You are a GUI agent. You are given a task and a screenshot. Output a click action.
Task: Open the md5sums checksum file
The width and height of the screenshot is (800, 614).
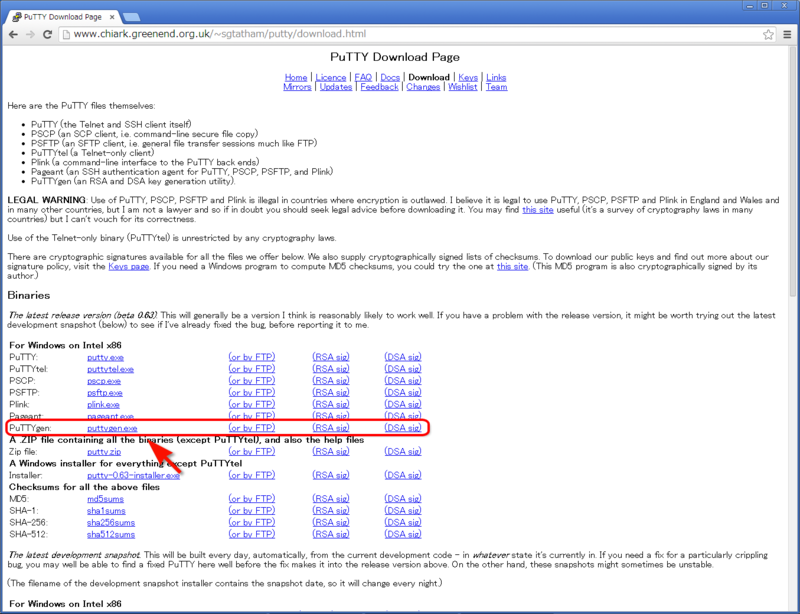pos(105,499)
